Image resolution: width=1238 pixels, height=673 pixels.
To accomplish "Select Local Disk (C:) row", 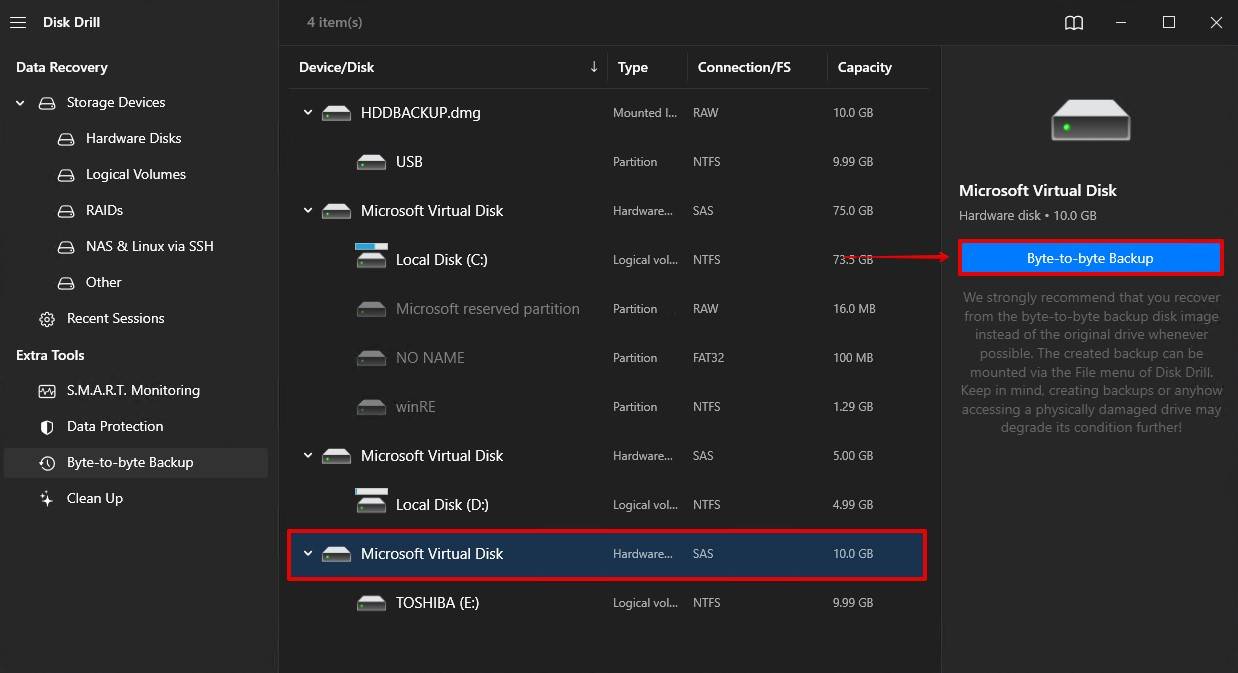I will tap(608, 260).
